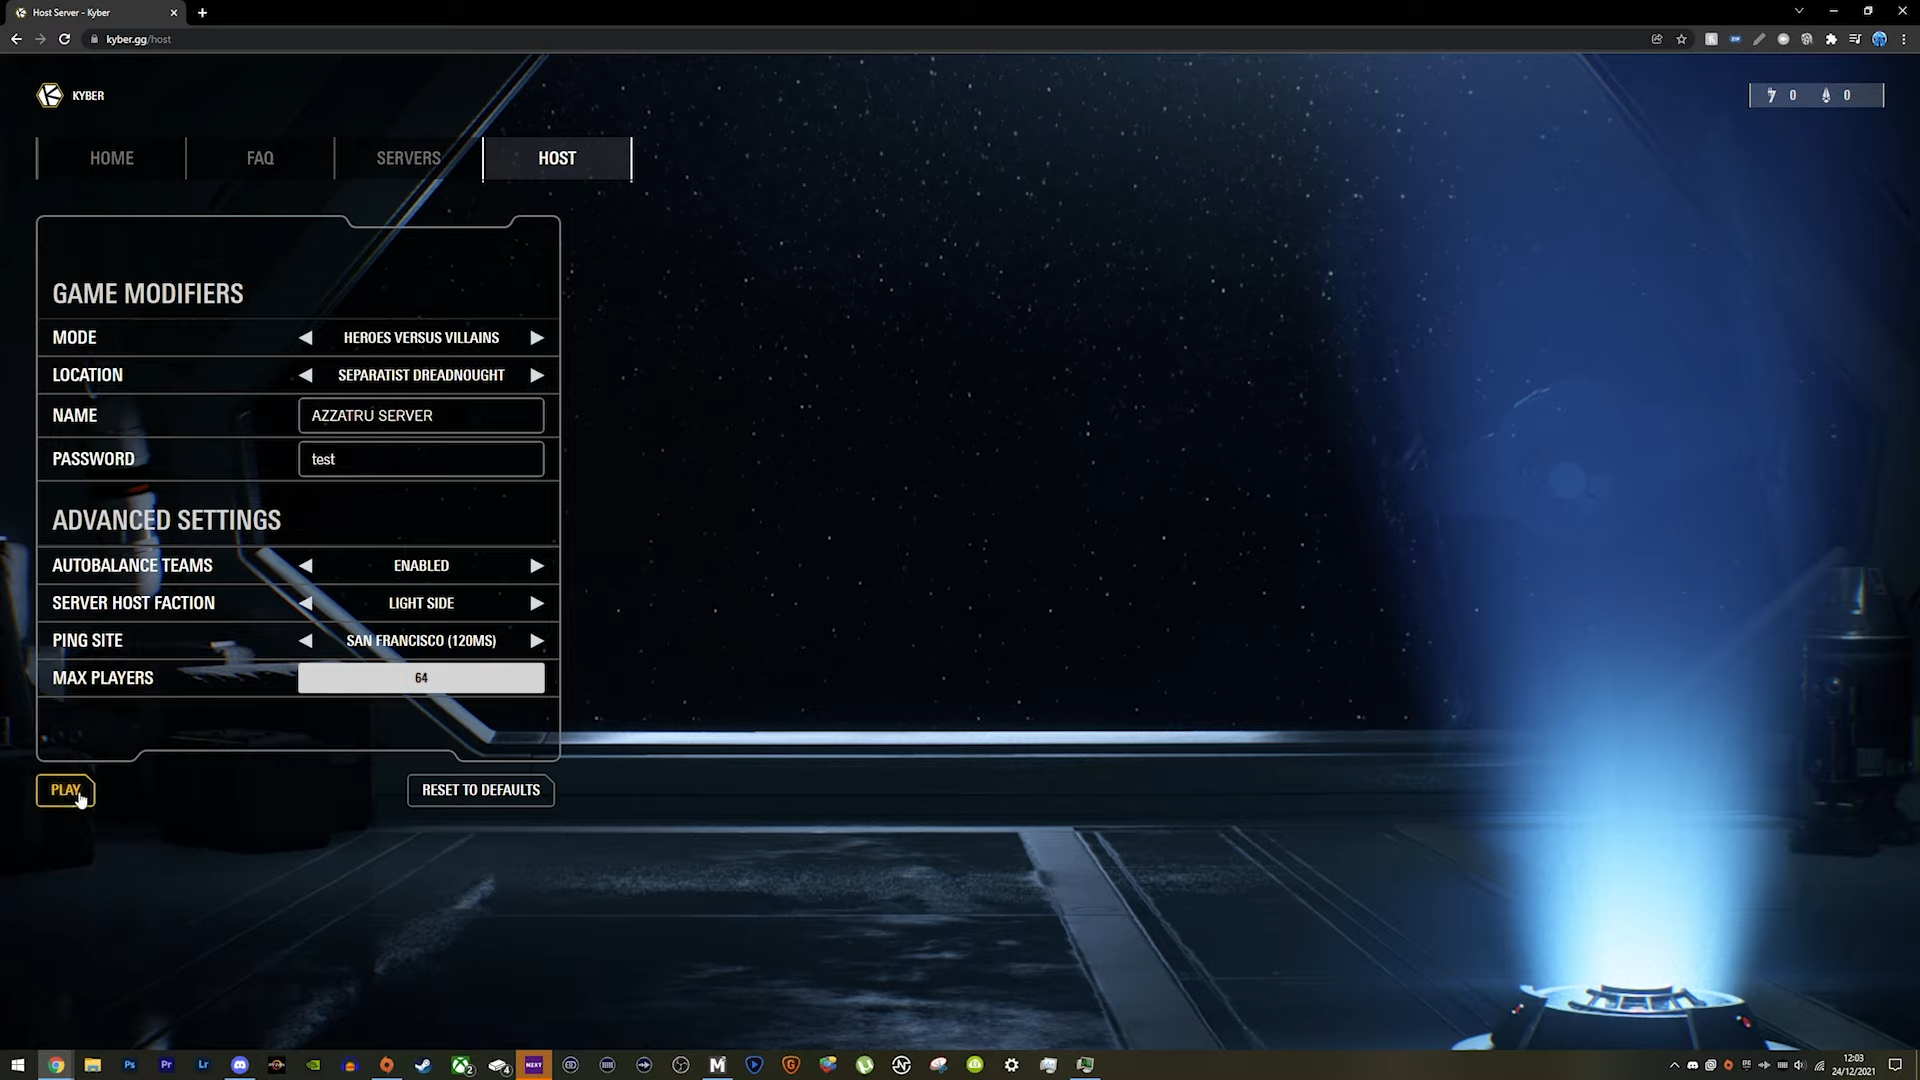Screen dimensions: 1920x1080
Task: Switch Autobalance Teams with right arrow
Action: 537,566
